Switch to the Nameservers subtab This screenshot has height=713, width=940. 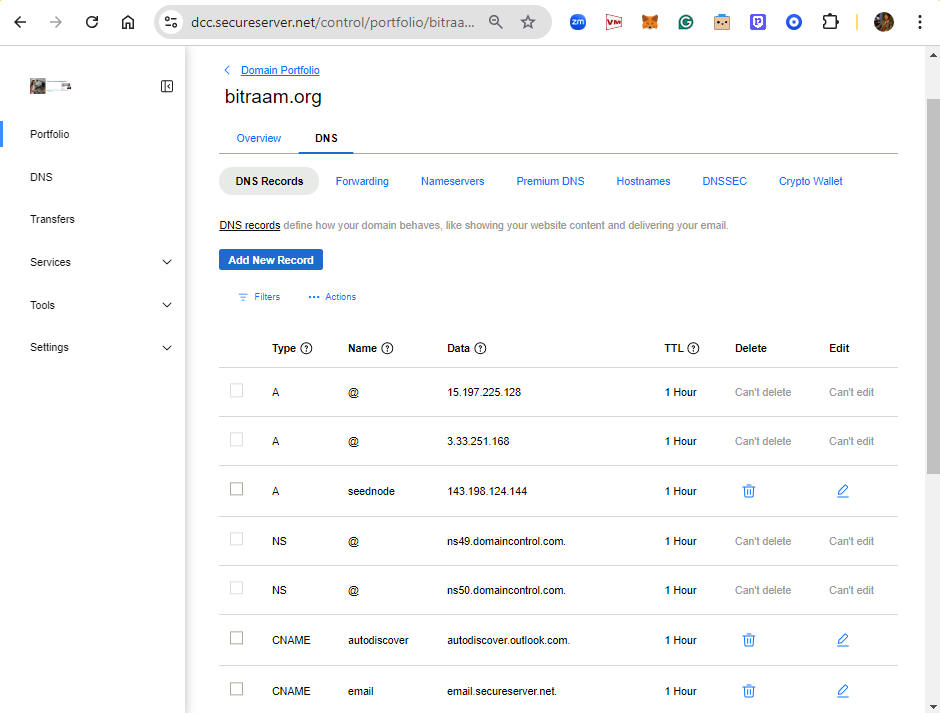(453, 181)
